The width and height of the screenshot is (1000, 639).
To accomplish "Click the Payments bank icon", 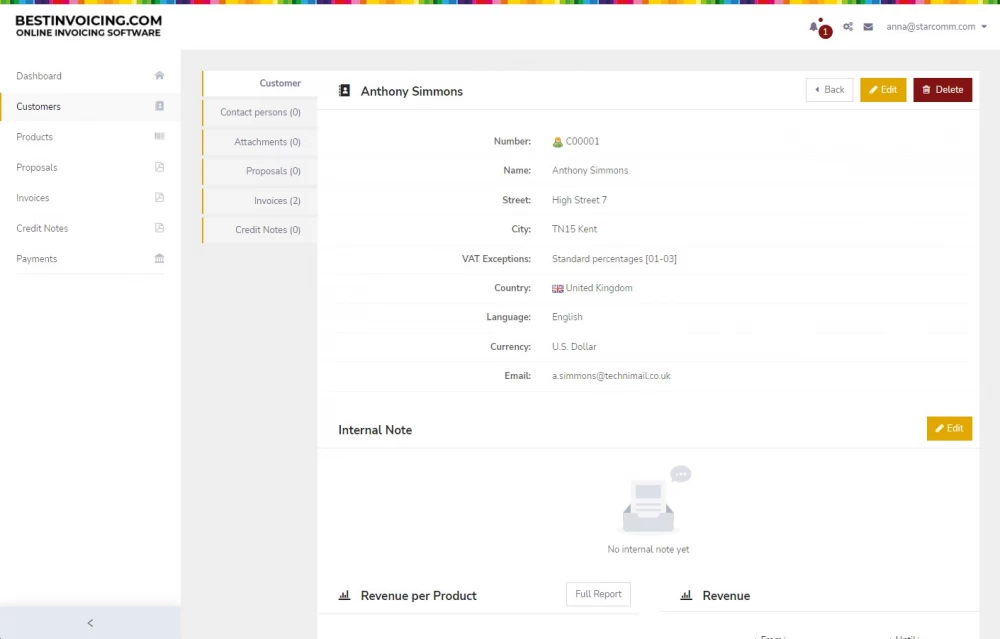I will point(159,259).
